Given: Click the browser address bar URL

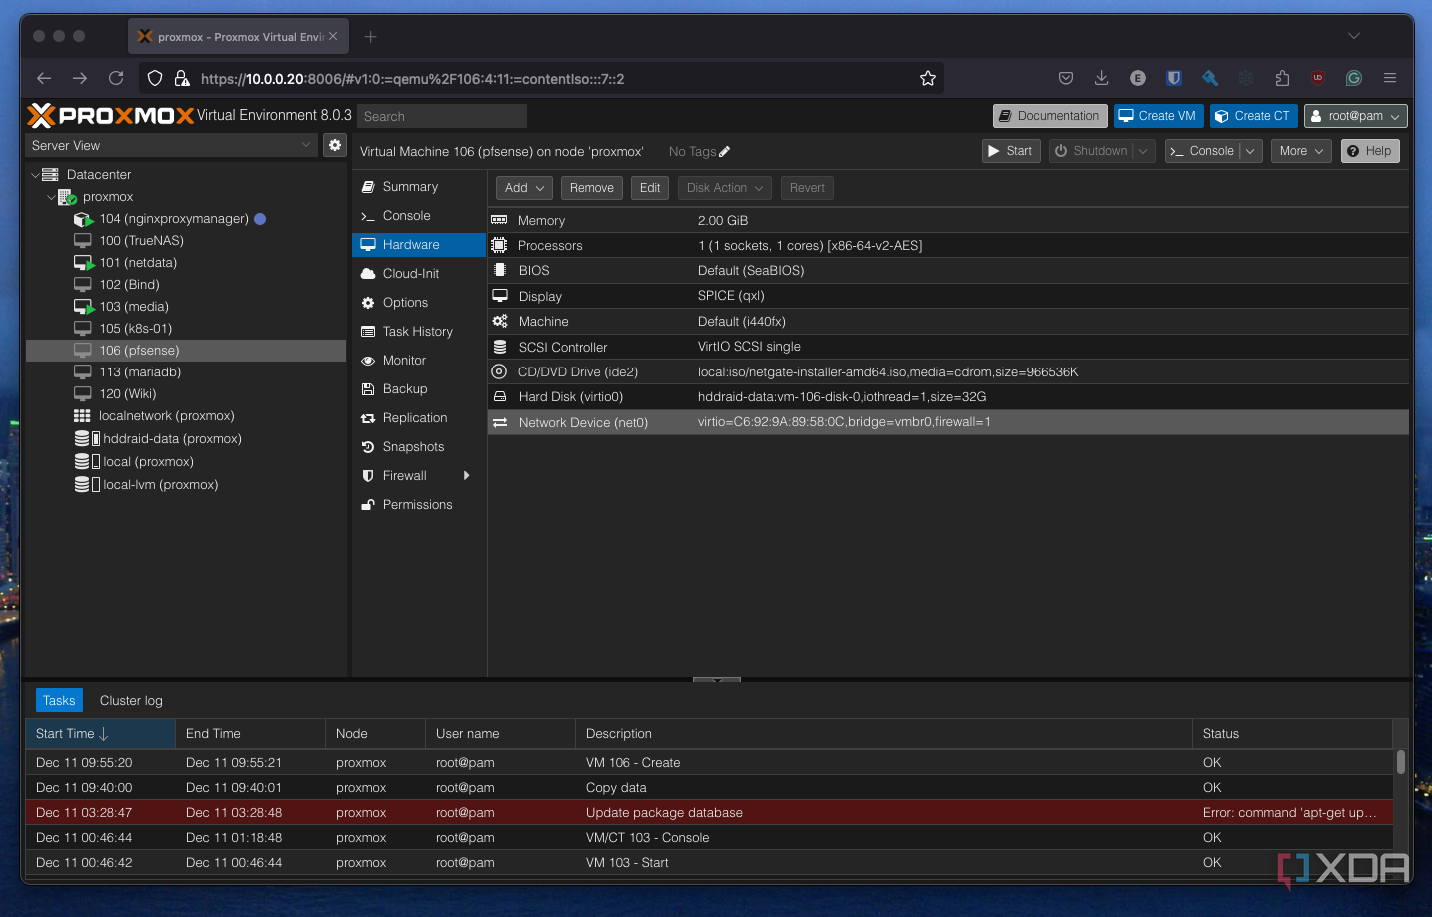Looking at the screenshot, I should click(x=412, y=79).
